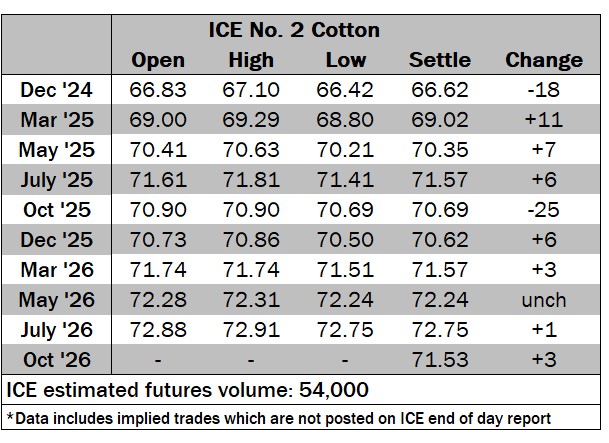This screenshot has height=443, width=609.
Task: Select the July '26 row label
Action: [x=57, y=330]
